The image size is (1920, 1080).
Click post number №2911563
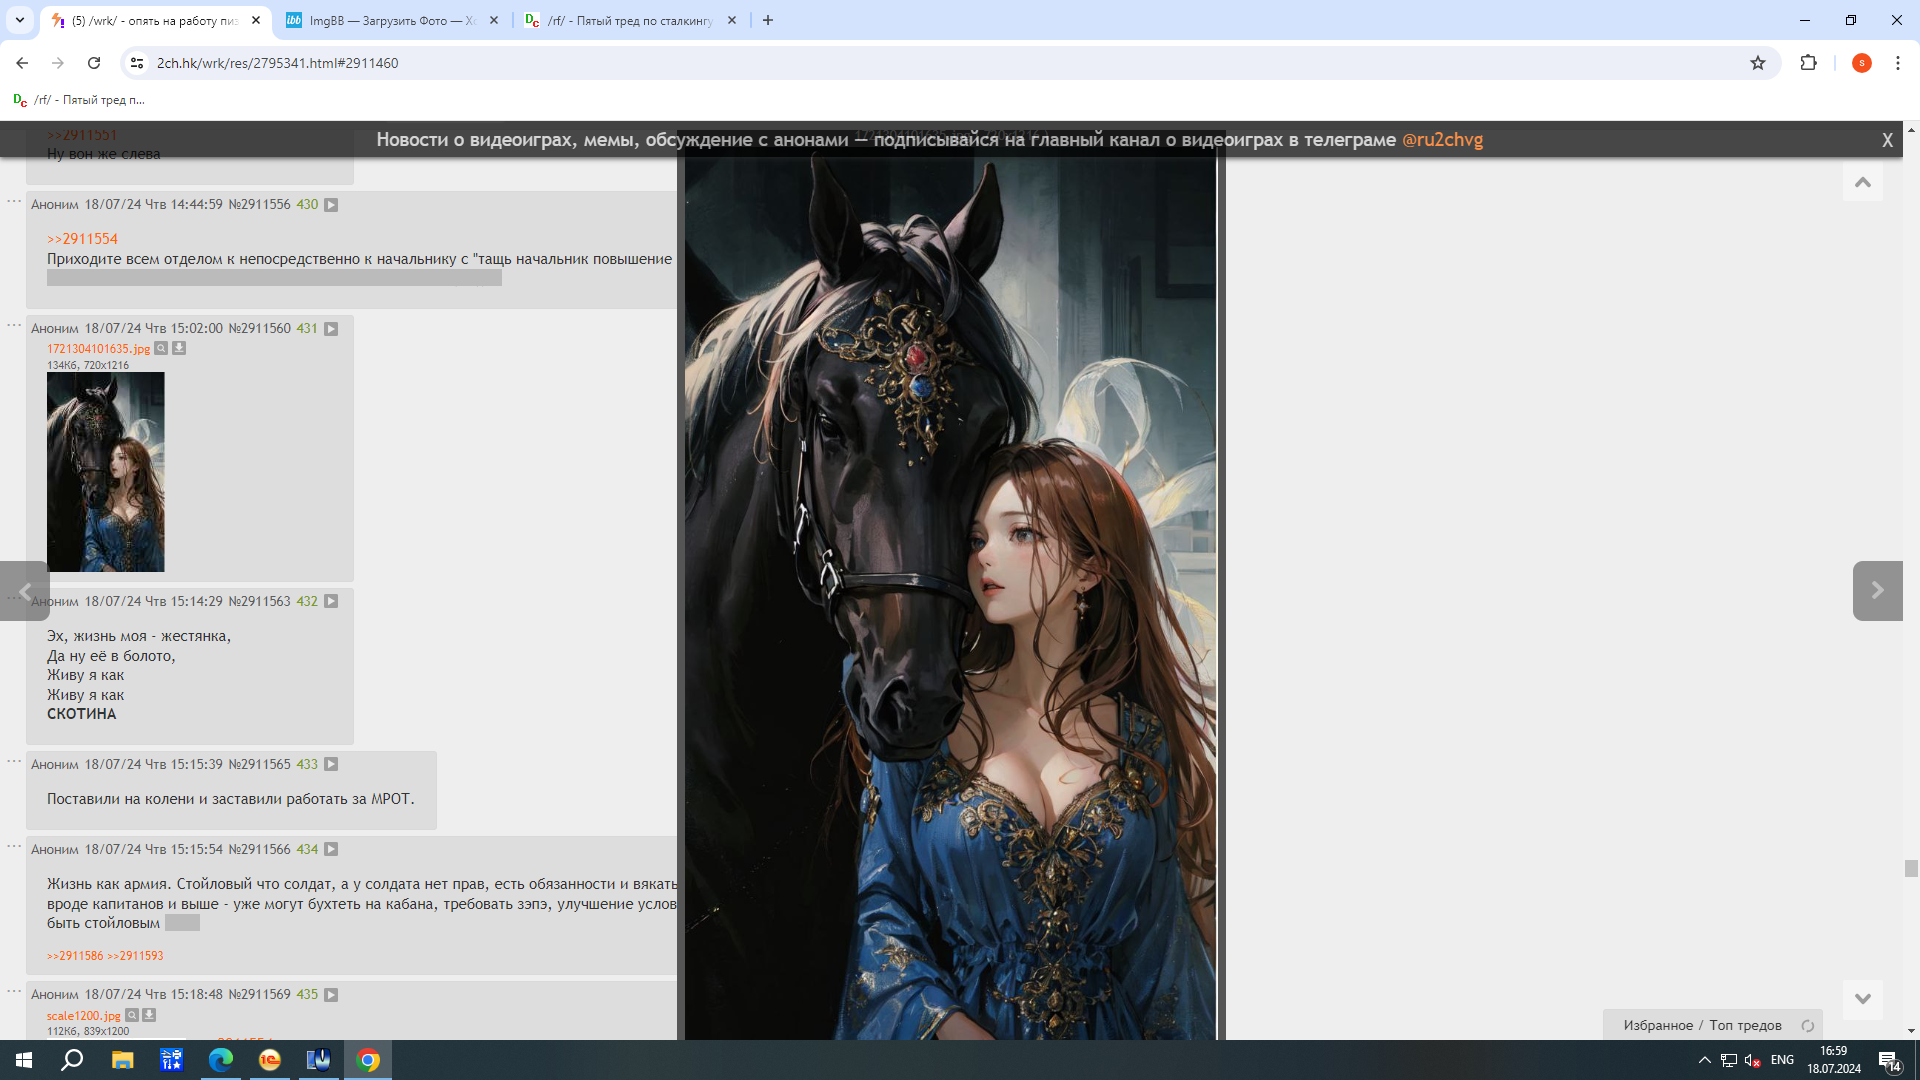click(260, 602)
